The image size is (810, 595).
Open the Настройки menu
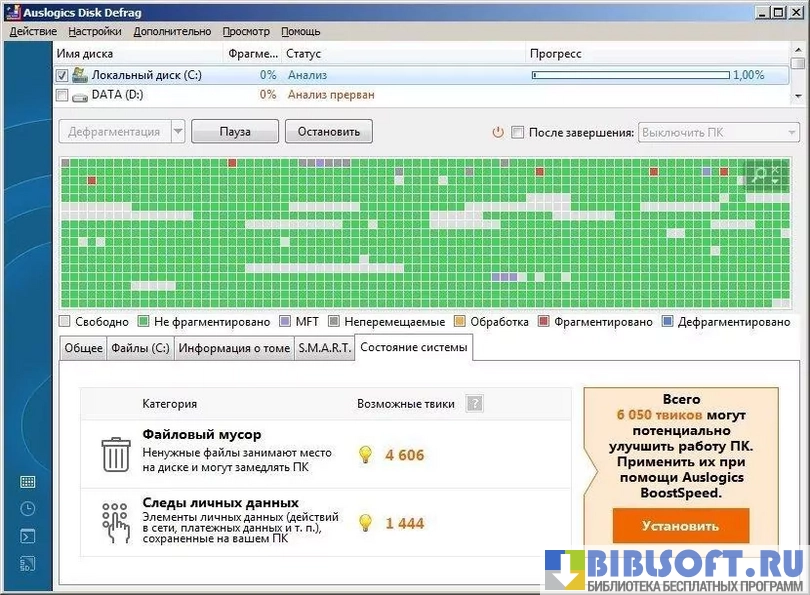pos(95,31)
